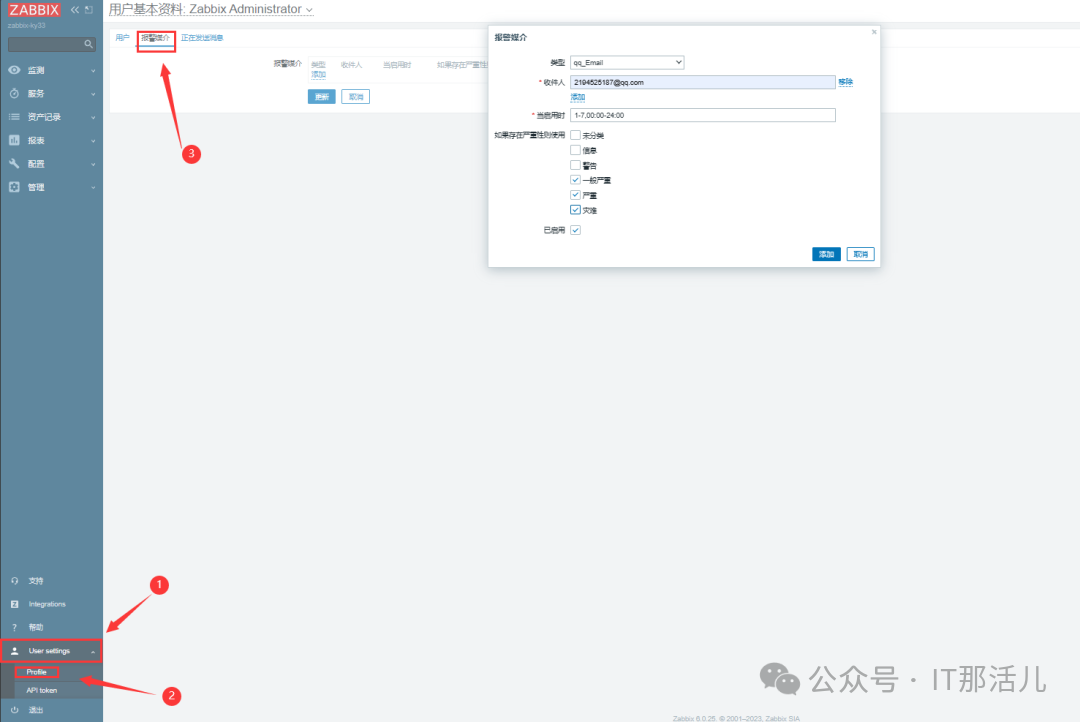Click the Zabbix 6.0.25 footer text
Image resolution: width=1080 pixels, height=722 pixels.
pos(736,718)
